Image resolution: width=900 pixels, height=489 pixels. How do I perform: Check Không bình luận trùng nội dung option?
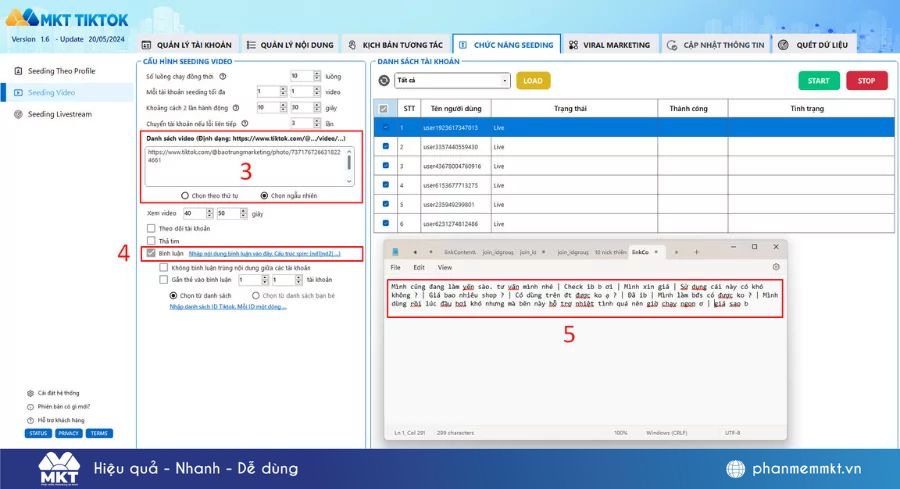coord(164,267)
